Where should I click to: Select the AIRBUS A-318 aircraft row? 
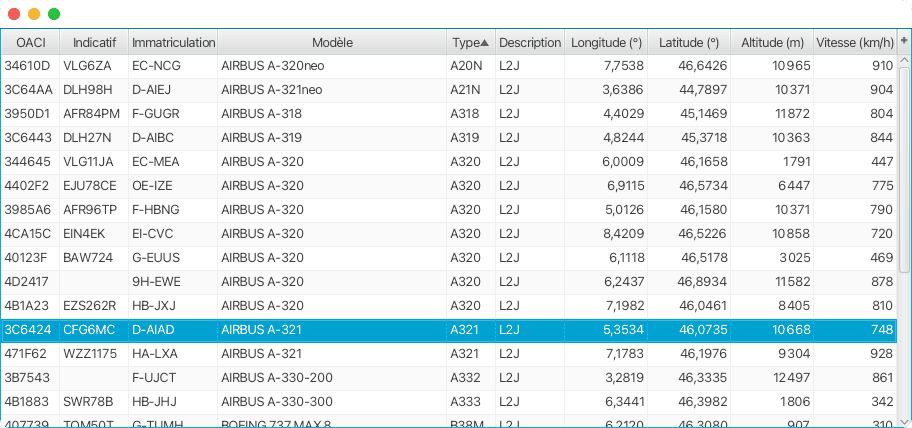click(x=300, y=114)
